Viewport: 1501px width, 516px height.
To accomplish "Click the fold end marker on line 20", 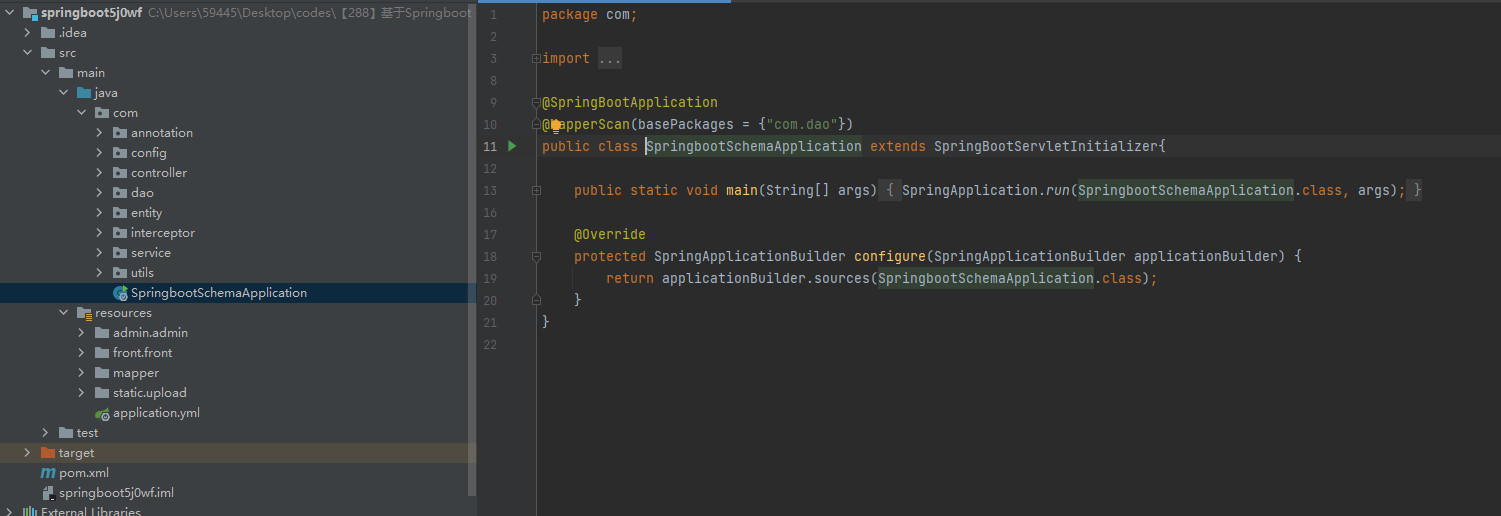I will point(537,300).
